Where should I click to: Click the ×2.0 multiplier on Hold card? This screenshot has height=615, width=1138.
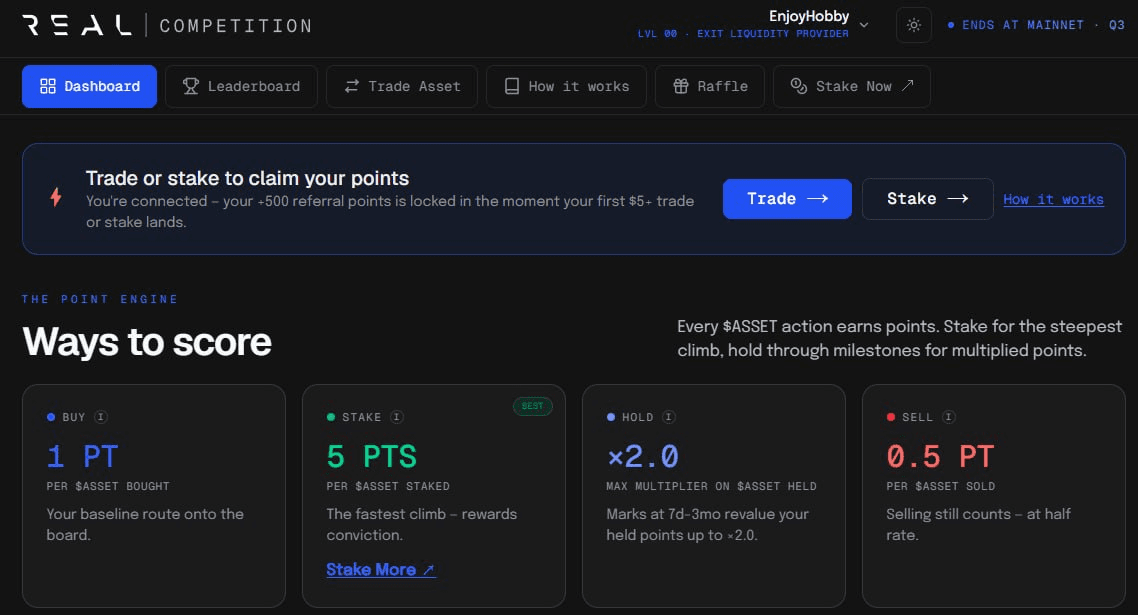click(643, 457)
